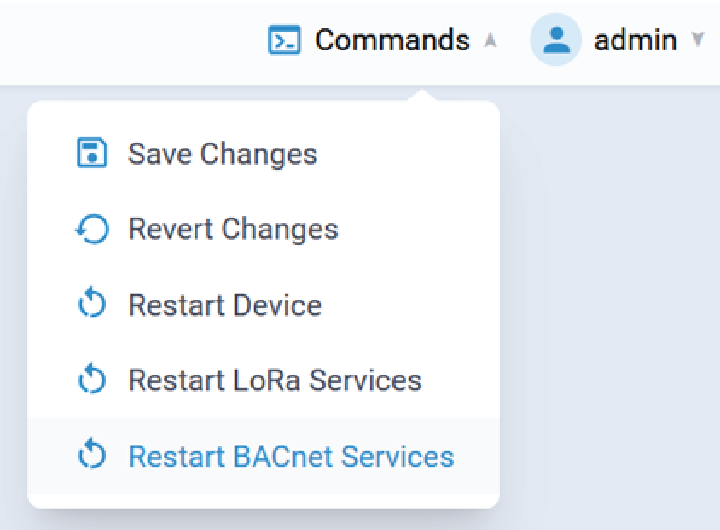Click the Restart LoRa Services rotate icon
This screenshot has height=530, width=720.
pyautogui.click(x=92, y=381)
